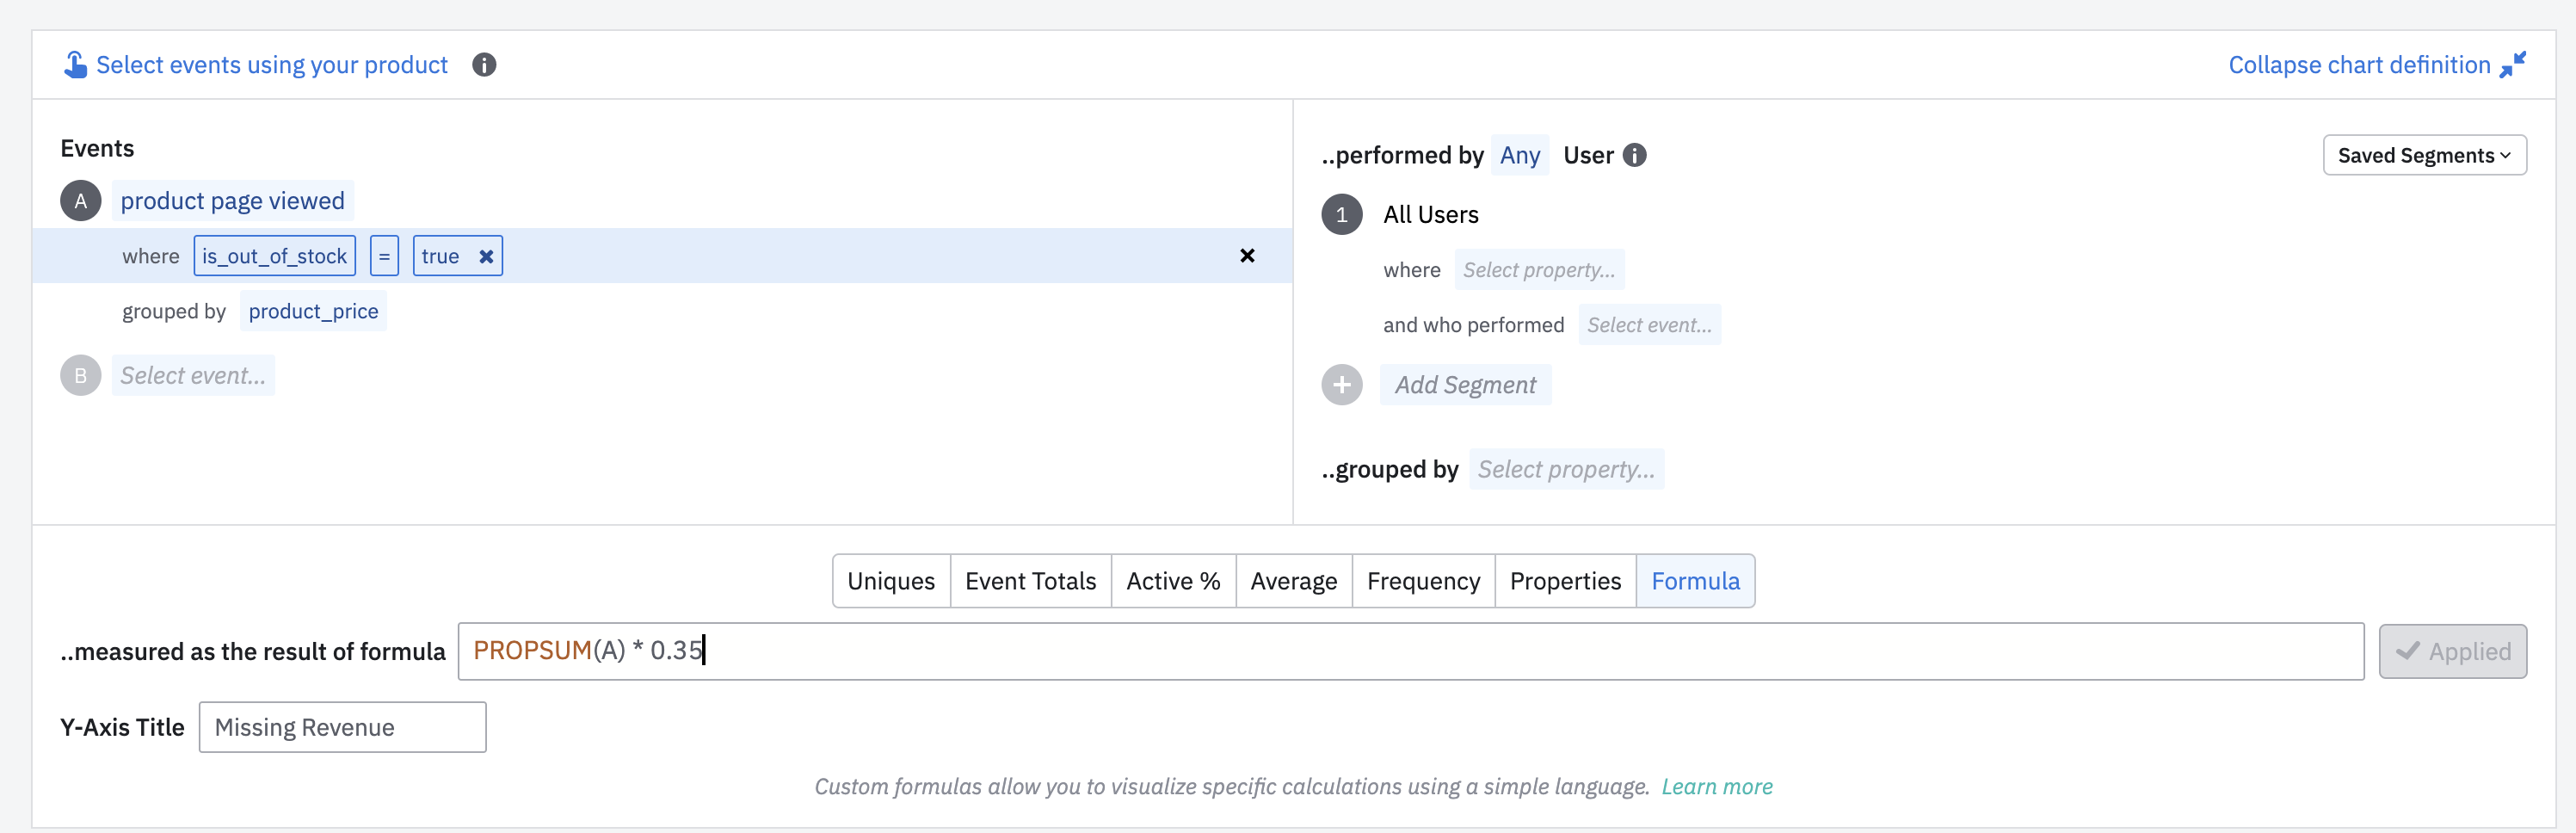Image resolution: width=2576 pixels, height=833 pixels.
Task: Open the Learn more link
Action: point(1716,787)
